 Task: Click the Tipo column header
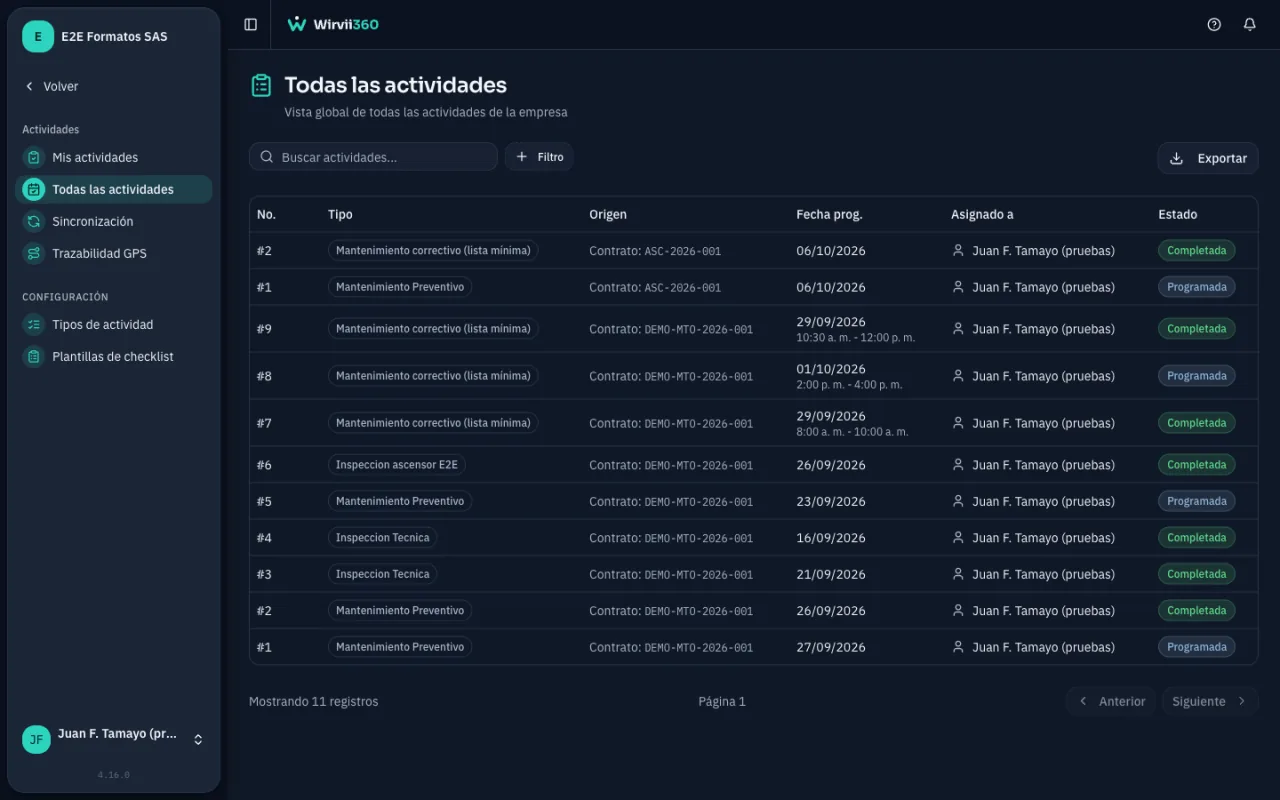(340, 214)
